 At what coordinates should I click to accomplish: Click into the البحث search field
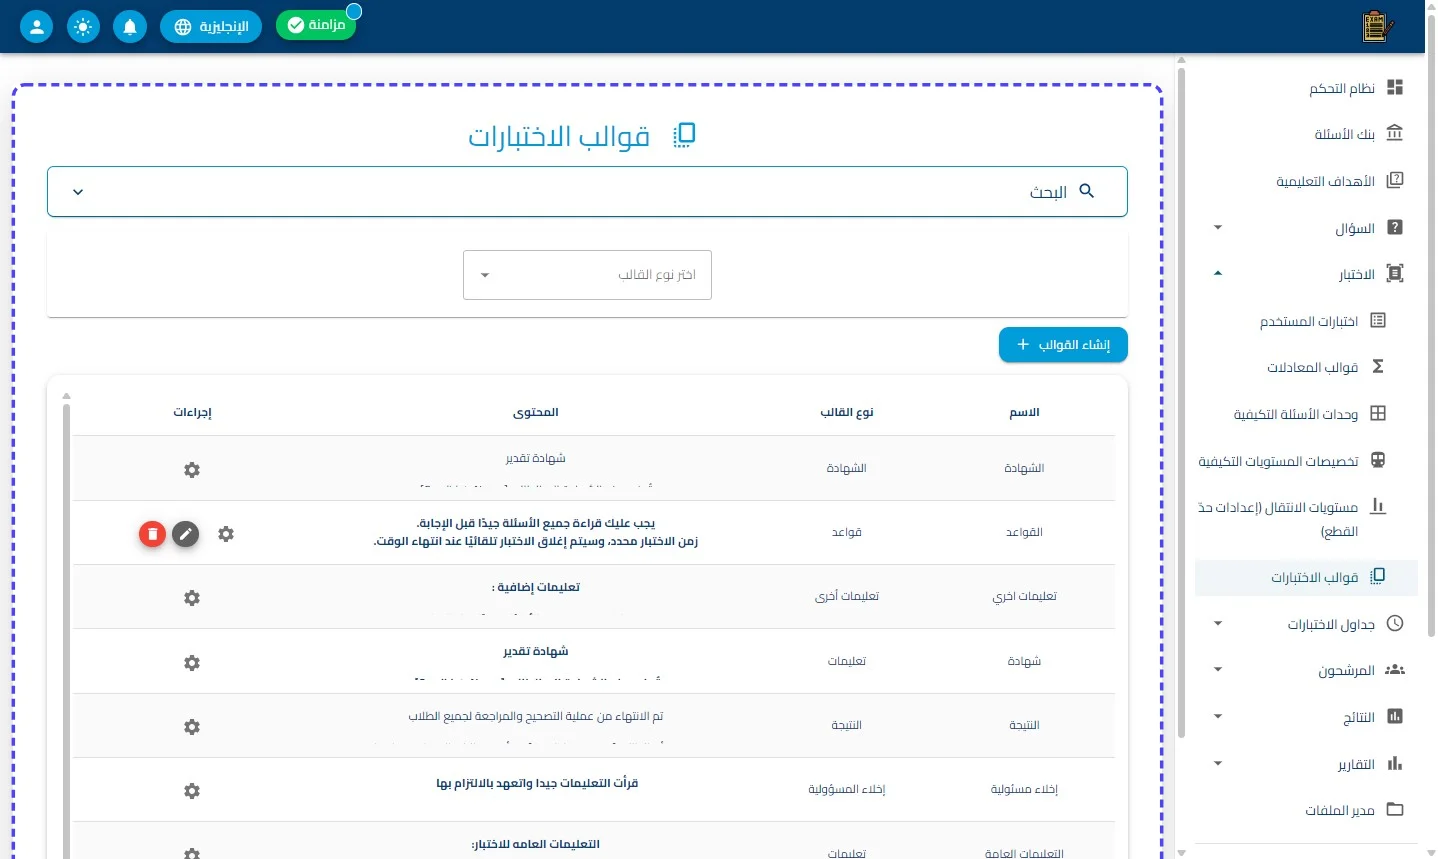click(587, 192)
